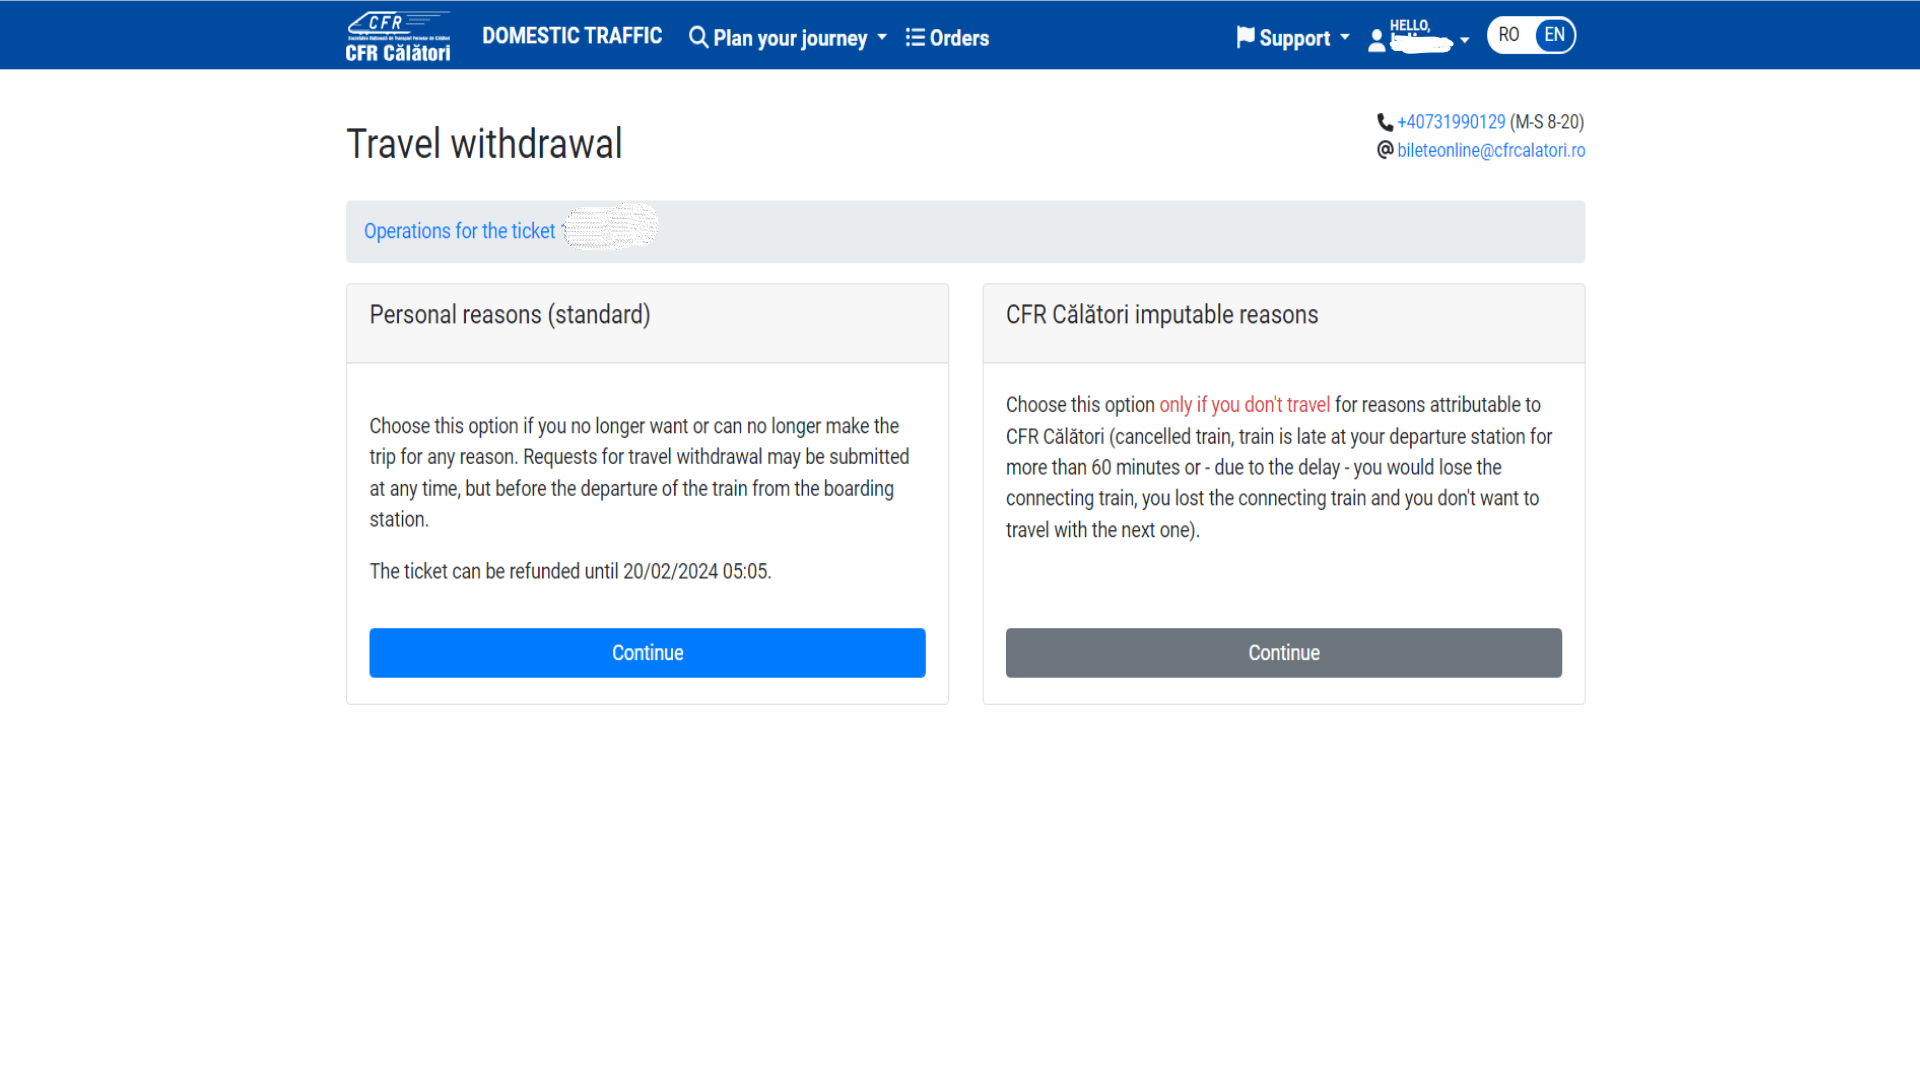The width and height of the screenshot is (1920, 1080).
Task: Click the Travel withdrawal heading
Action: coord(484,144)
